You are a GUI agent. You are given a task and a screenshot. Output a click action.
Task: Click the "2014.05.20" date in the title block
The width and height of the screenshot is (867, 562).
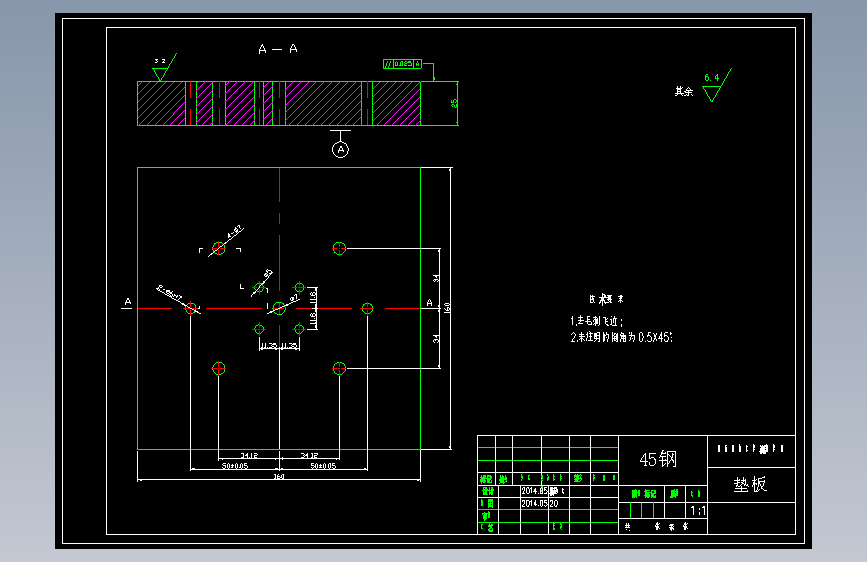(x=540, y=503)
